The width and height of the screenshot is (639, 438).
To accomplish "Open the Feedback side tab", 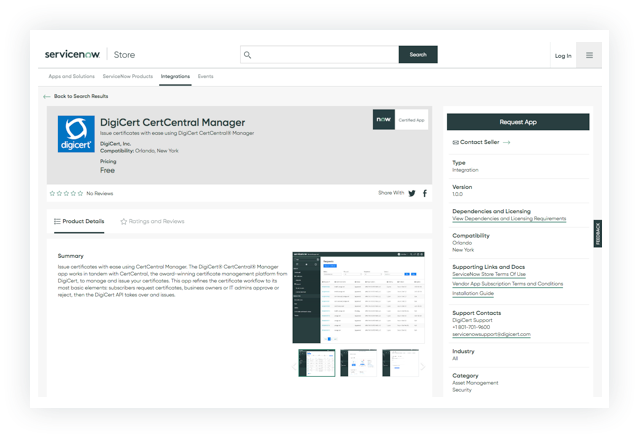I will point(597,234).
